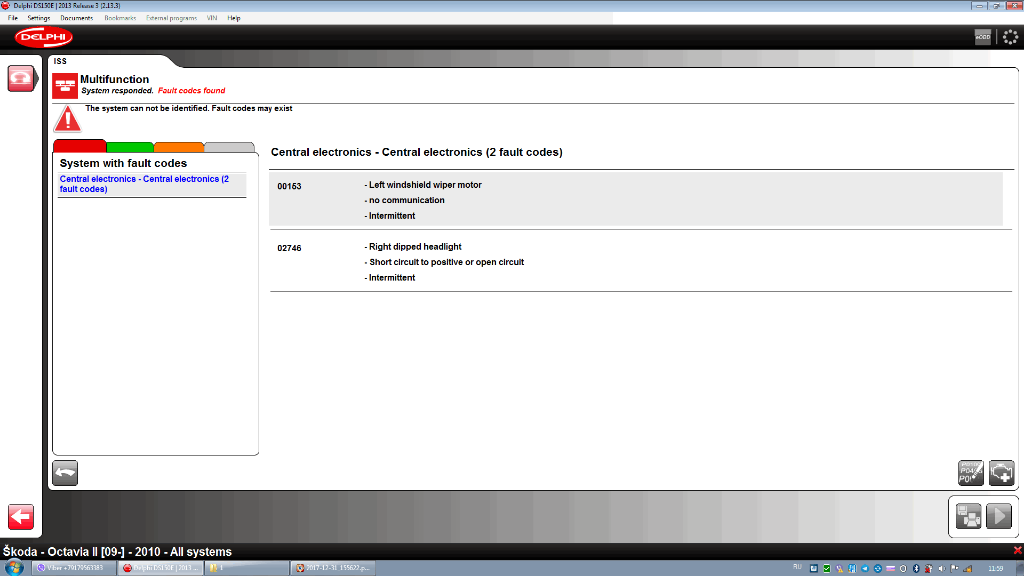
Task: Click the dotted spinner icon in the top-right
Action: (x=1010, y=37)
